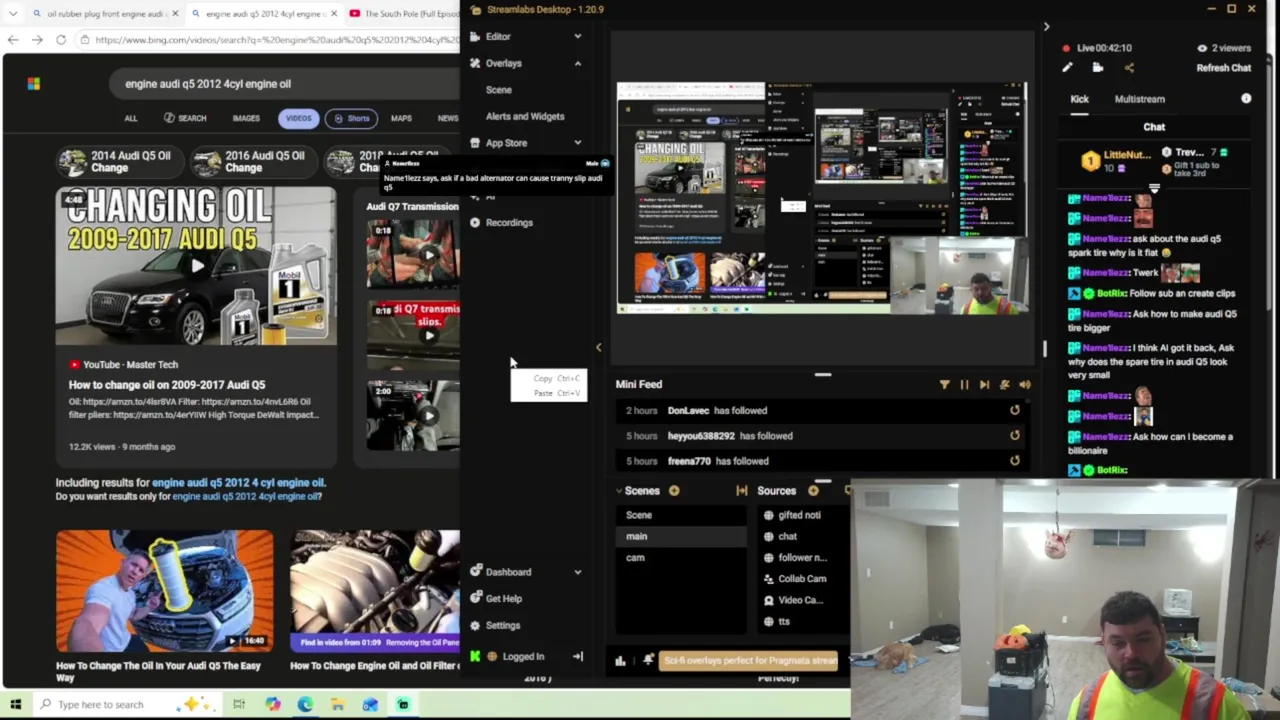Click the logout arrow icon
This screenshot has width=1280, height=720.
(x=577, y=657)
